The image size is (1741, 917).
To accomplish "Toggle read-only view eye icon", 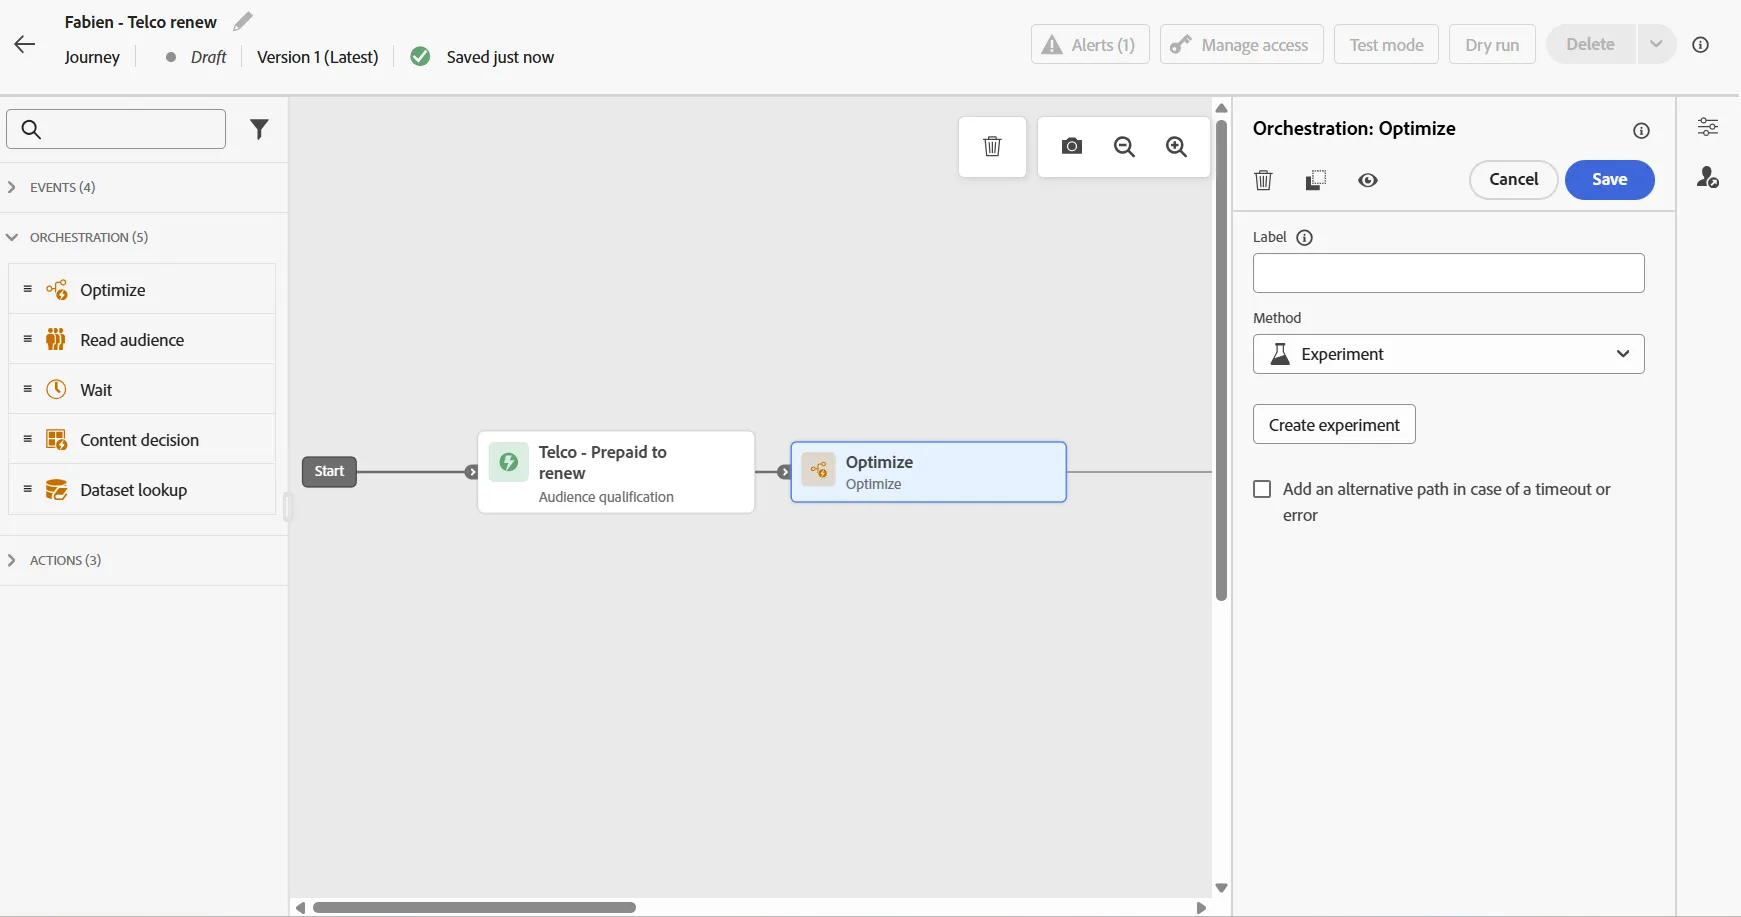I will (x=1368, y=180).
